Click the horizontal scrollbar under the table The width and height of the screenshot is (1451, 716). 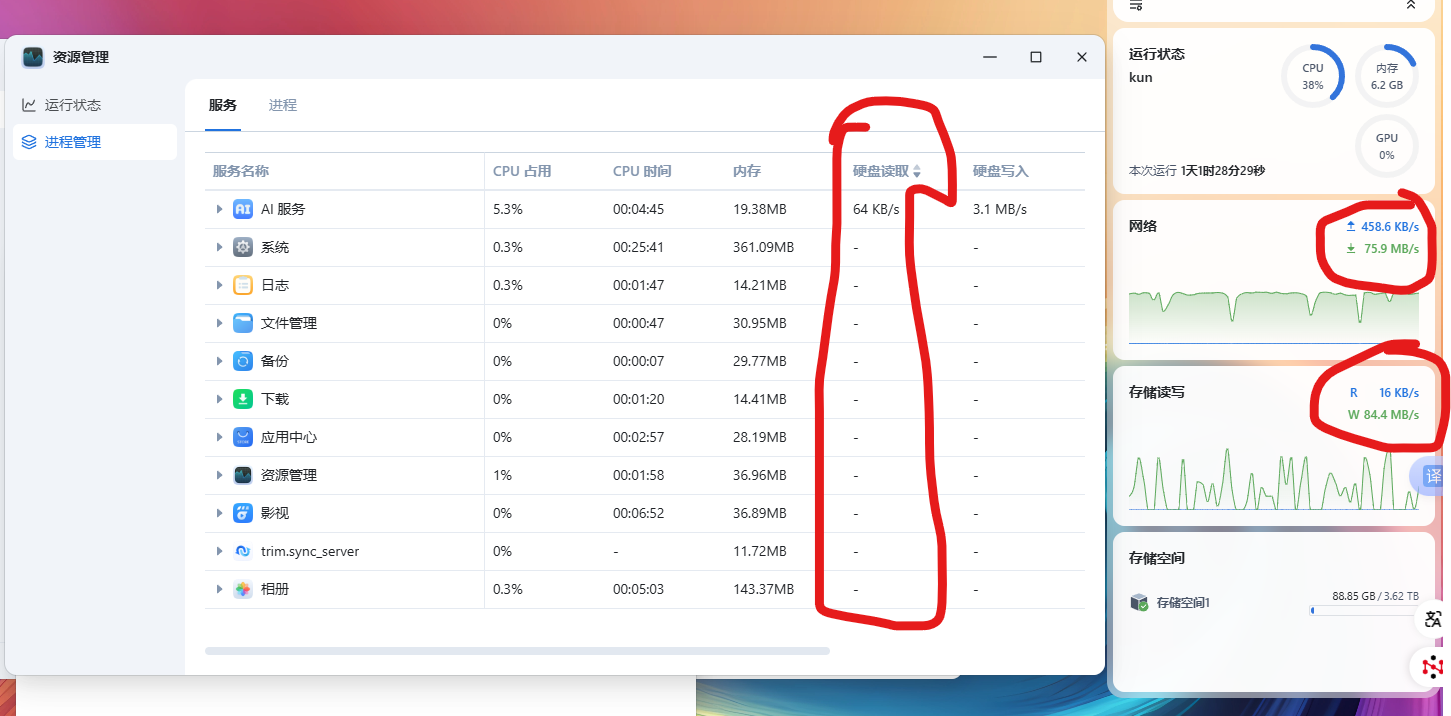point(517,651)
